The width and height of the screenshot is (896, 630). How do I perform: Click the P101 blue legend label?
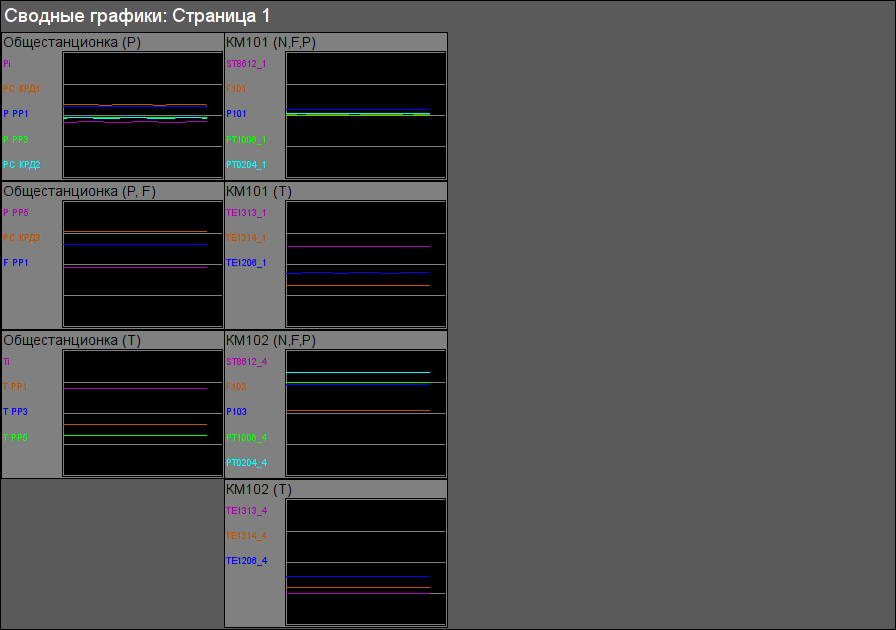[236, 114]
